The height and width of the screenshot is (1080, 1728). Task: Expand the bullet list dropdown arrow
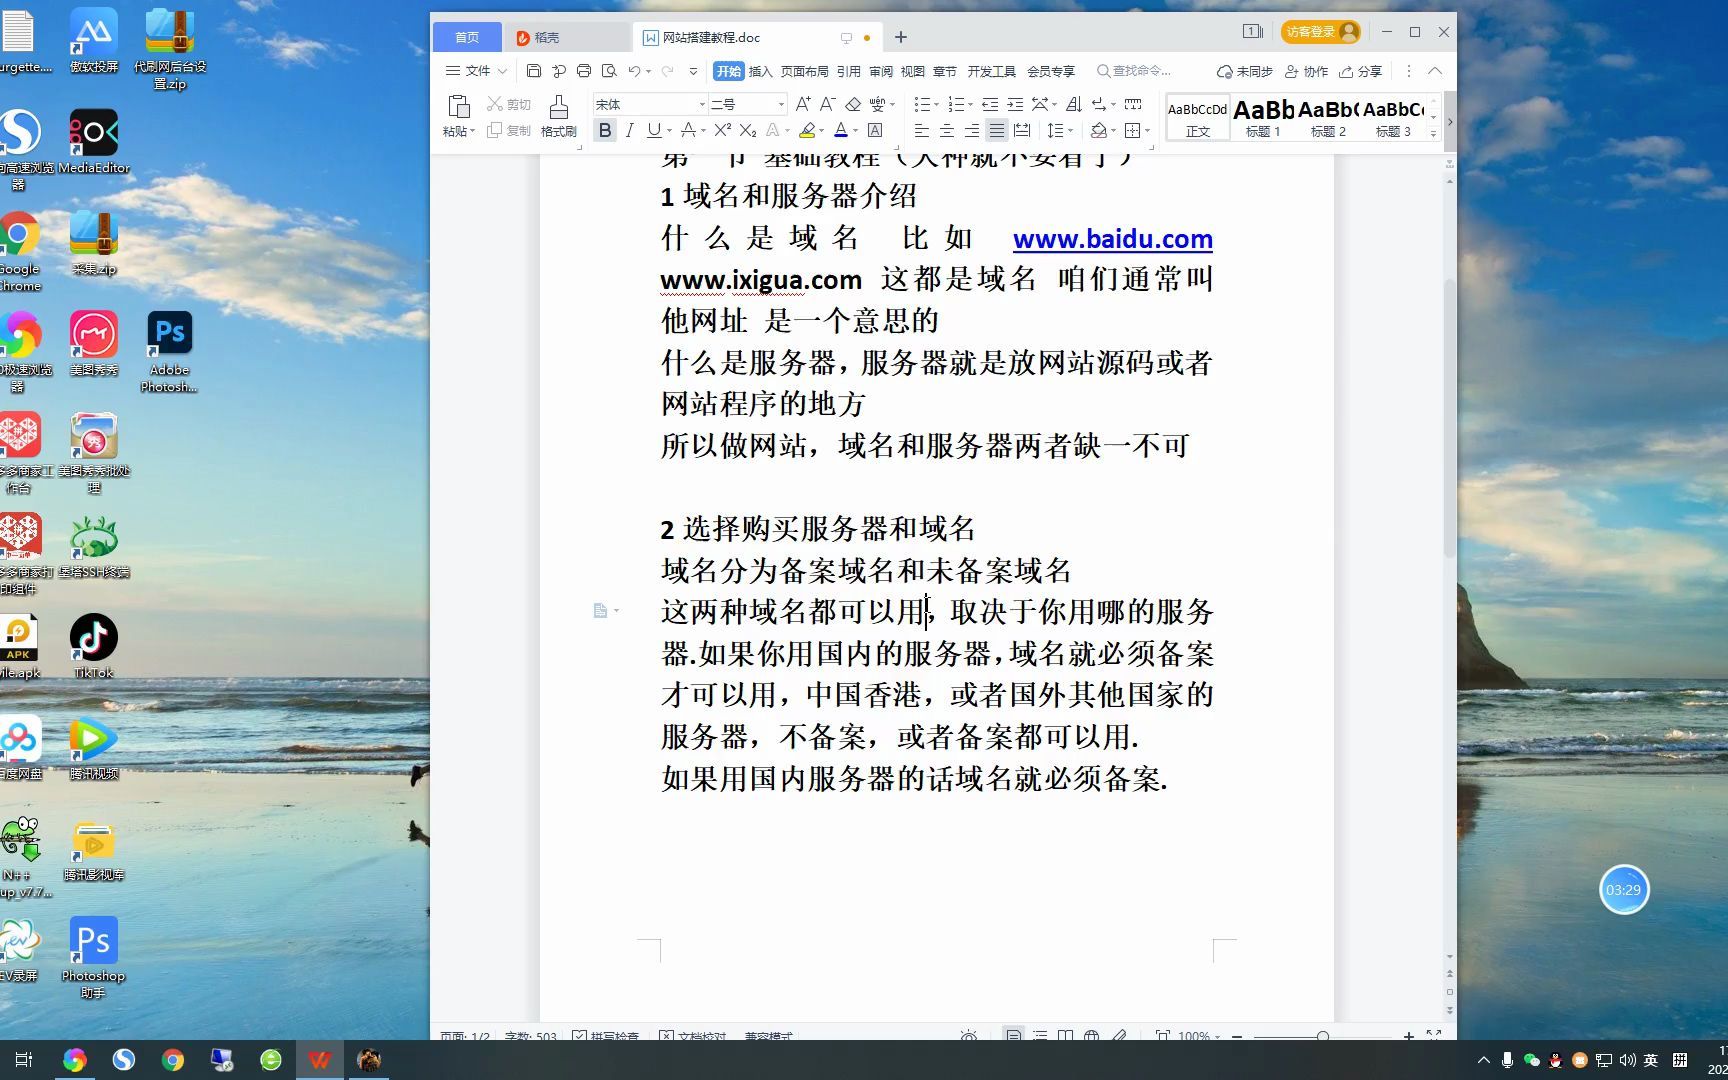tap(937, 104)
